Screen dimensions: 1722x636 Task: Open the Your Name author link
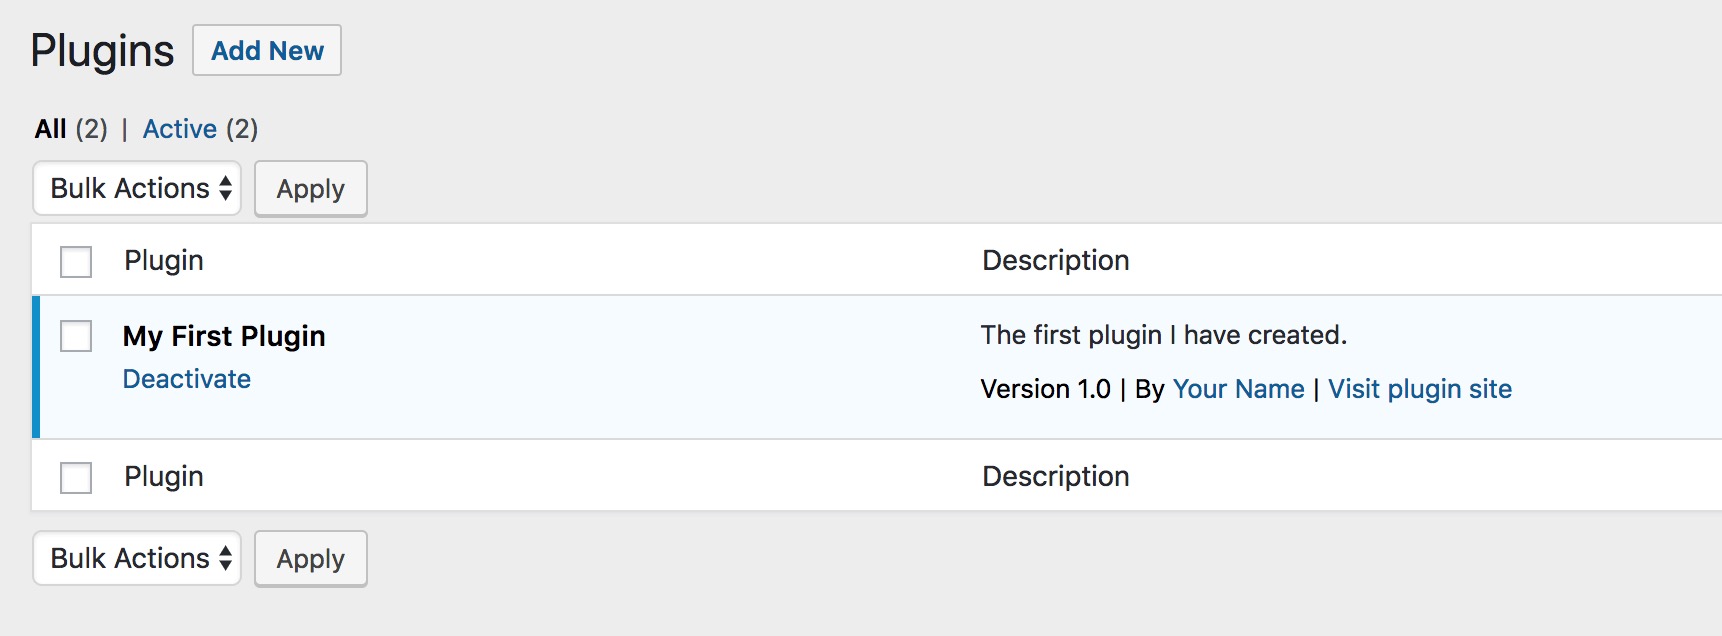pos(1239,389)
